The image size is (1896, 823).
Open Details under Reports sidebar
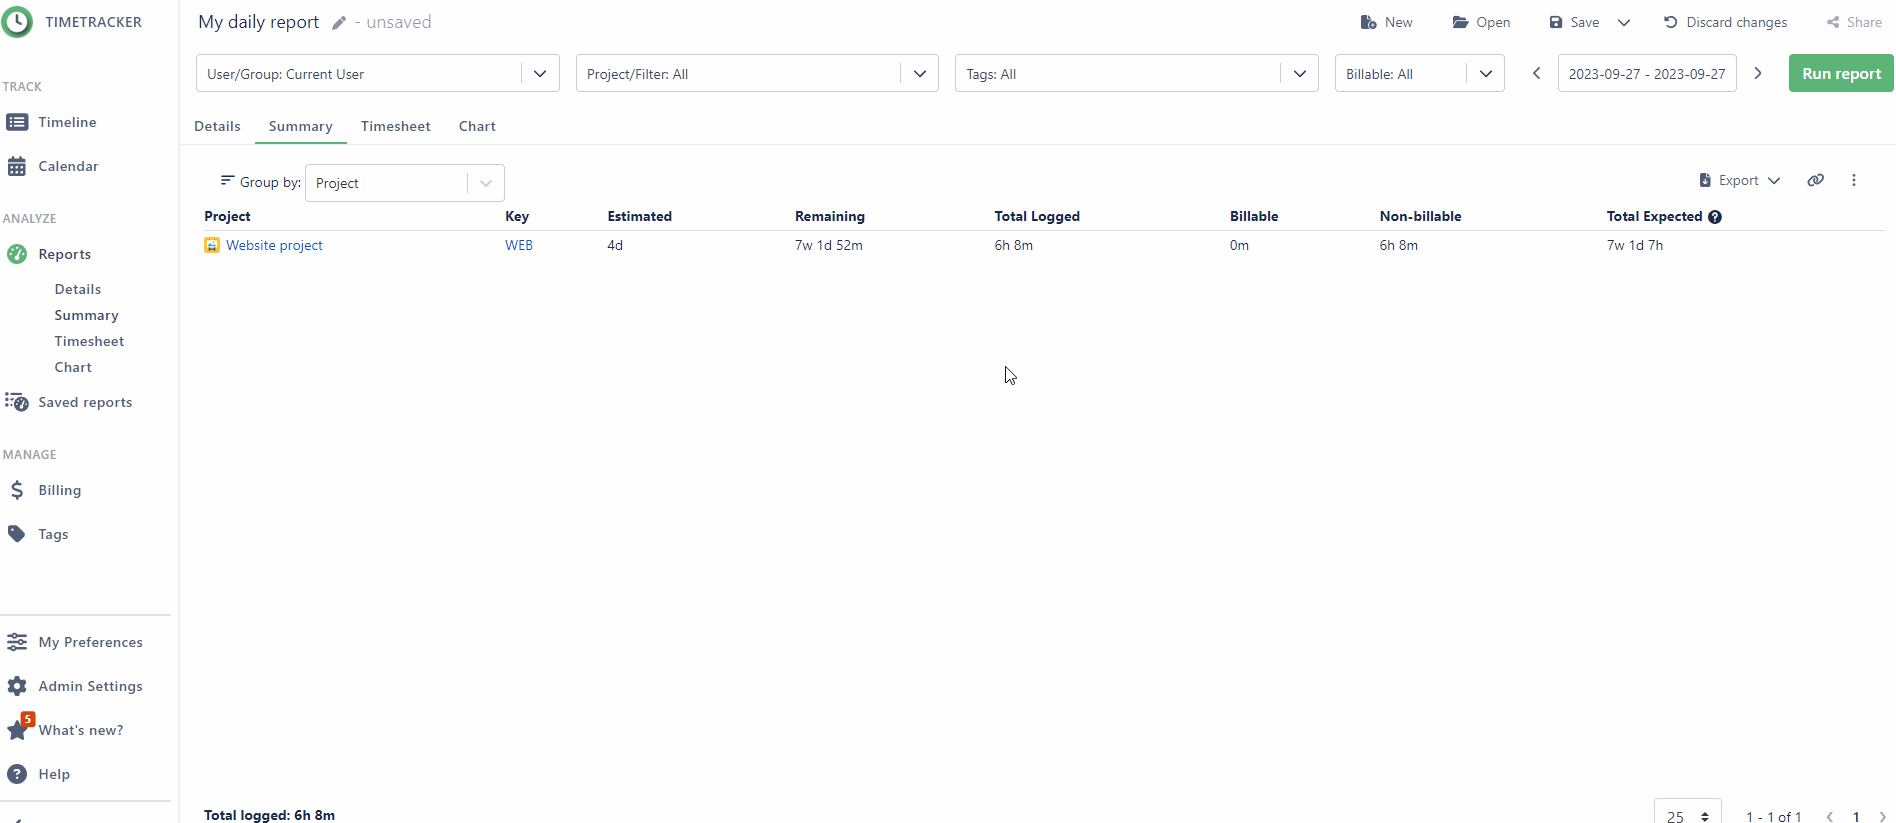point(78,289)
